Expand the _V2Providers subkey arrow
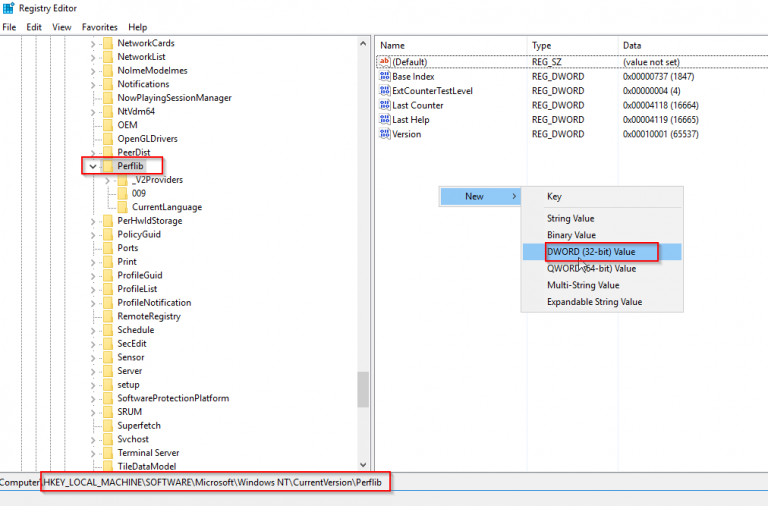Image resolution: width=768 pixels, height=506 pixels. pos(107,180)
